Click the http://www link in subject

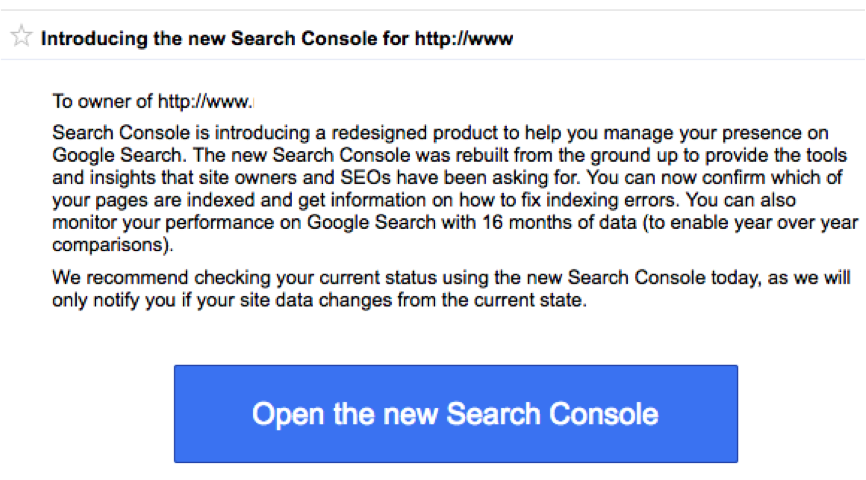pos(464,39)
